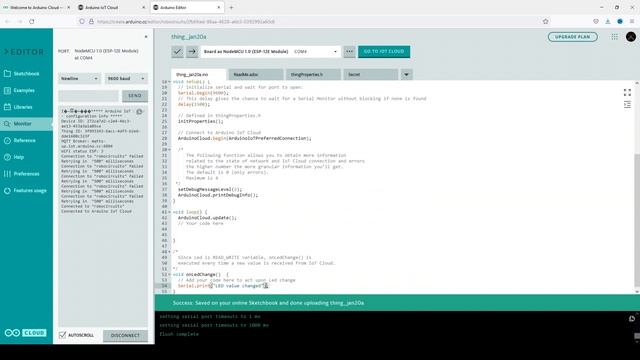Open a new browser tab
The image size is (640, 360).
[231, 7]
